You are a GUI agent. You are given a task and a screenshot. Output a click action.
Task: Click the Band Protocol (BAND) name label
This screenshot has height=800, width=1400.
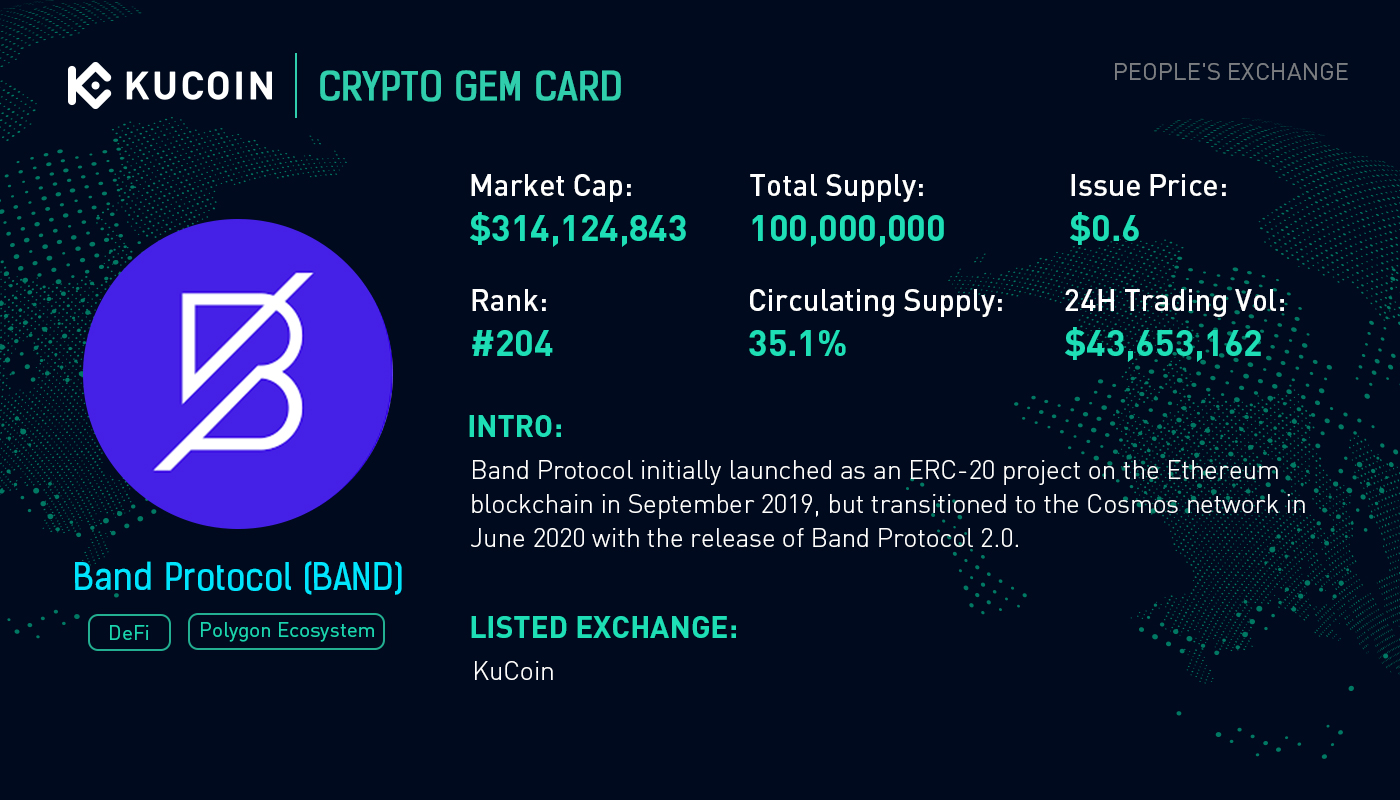[238, 577]
